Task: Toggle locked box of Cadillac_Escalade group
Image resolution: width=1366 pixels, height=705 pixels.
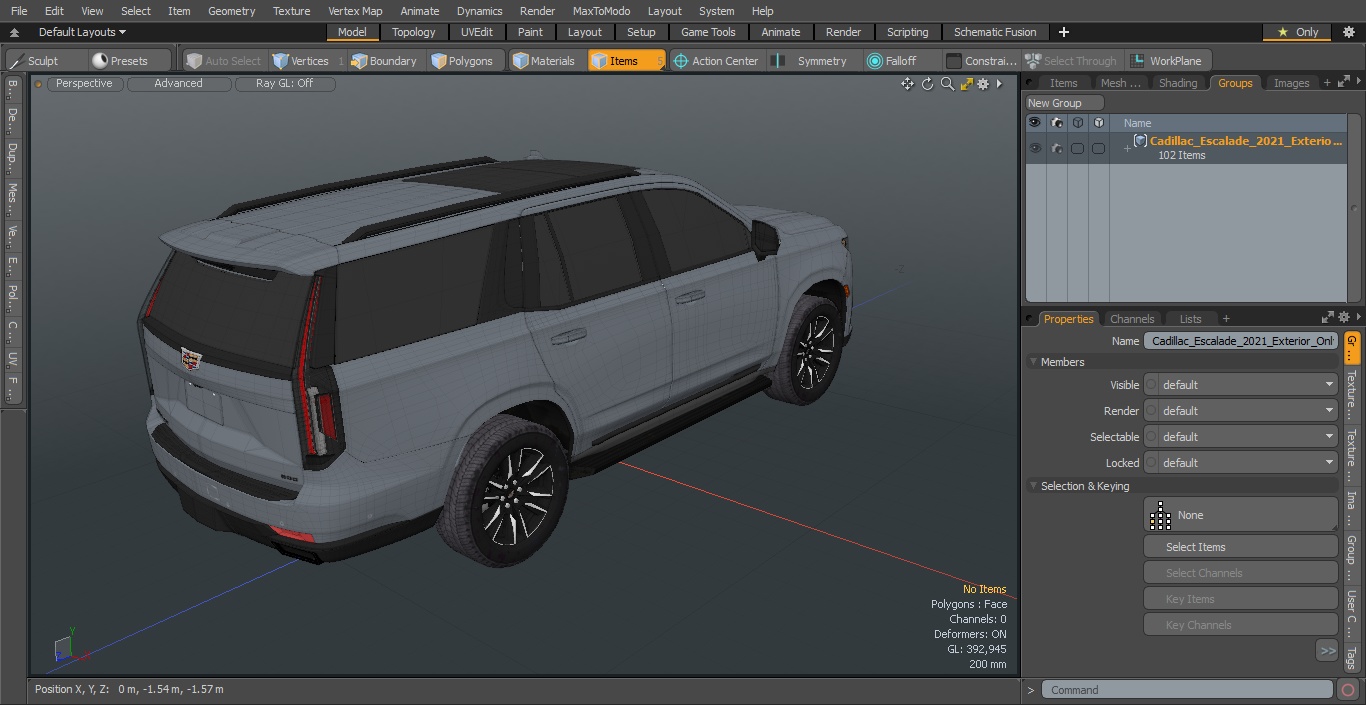Action: [x=1098, y=148]
